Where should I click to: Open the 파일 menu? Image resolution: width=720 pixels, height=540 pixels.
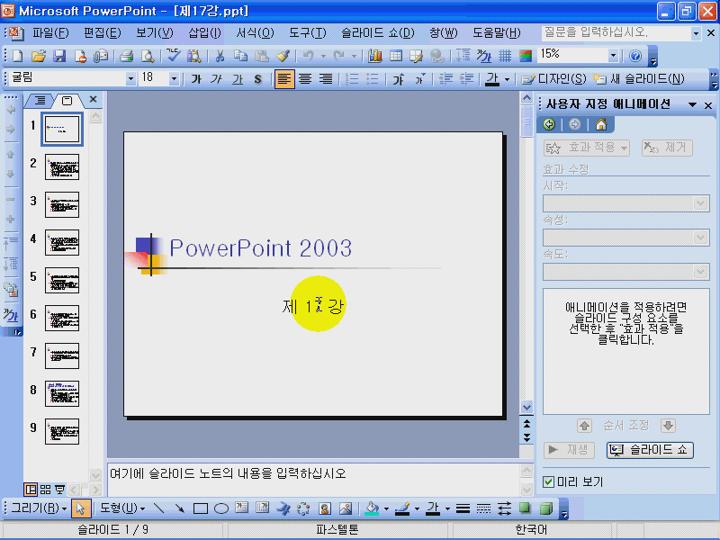[x=51, y=33]
